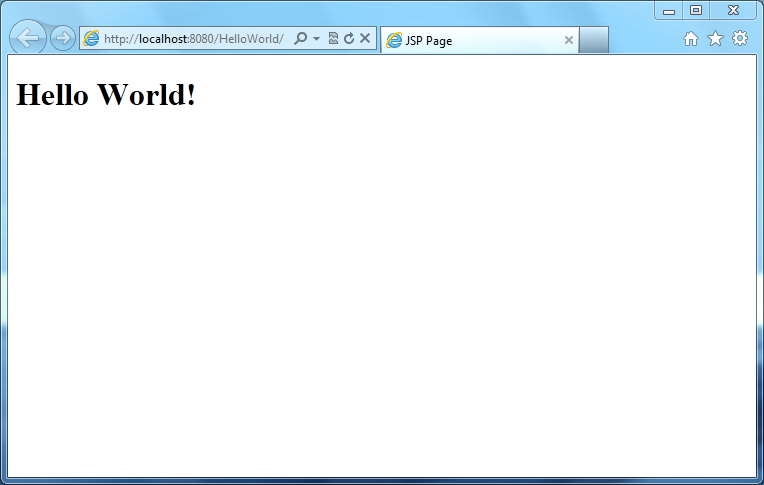Open the Home page icon
Viewport: 764px width, 485px height.
click(690, 38)
